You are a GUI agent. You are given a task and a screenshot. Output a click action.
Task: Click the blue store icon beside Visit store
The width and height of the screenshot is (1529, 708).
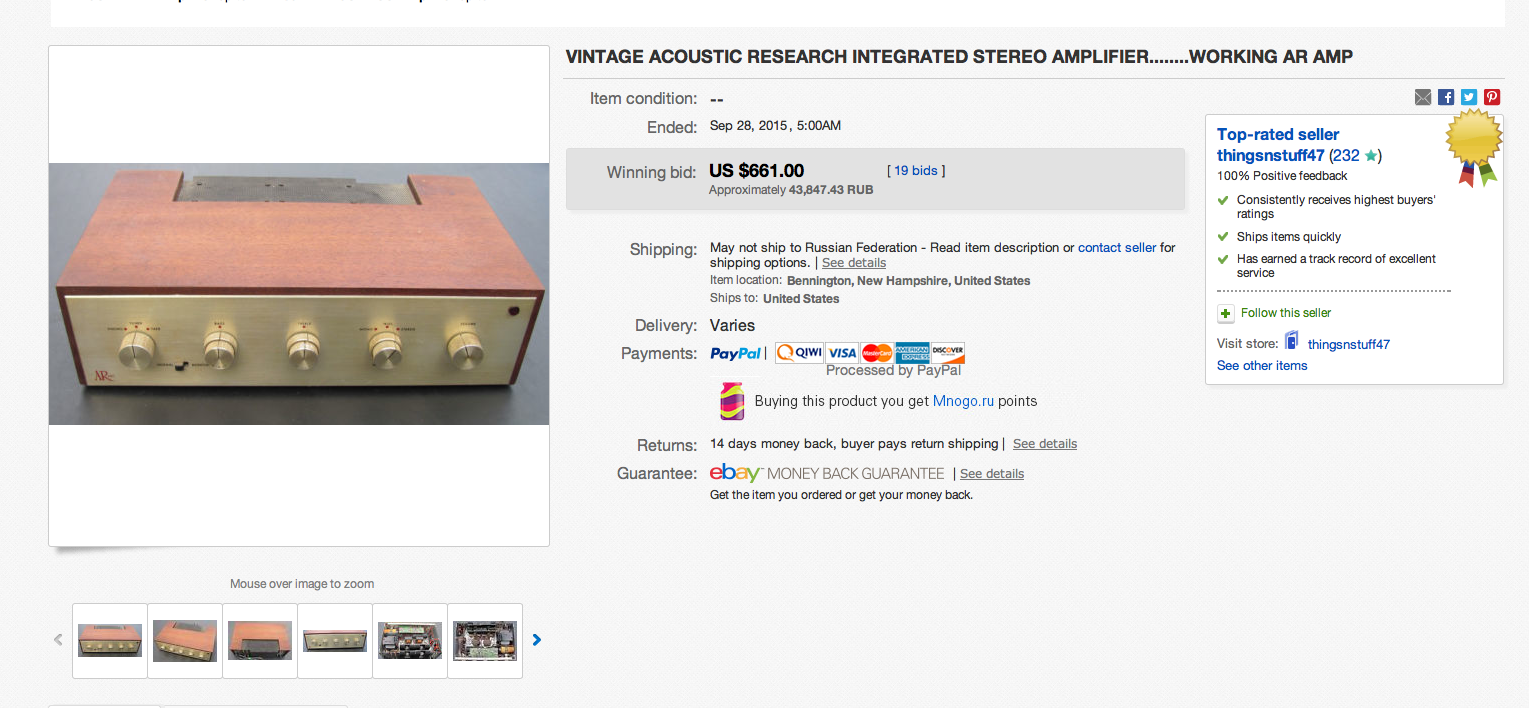[x=1292, y=341]
